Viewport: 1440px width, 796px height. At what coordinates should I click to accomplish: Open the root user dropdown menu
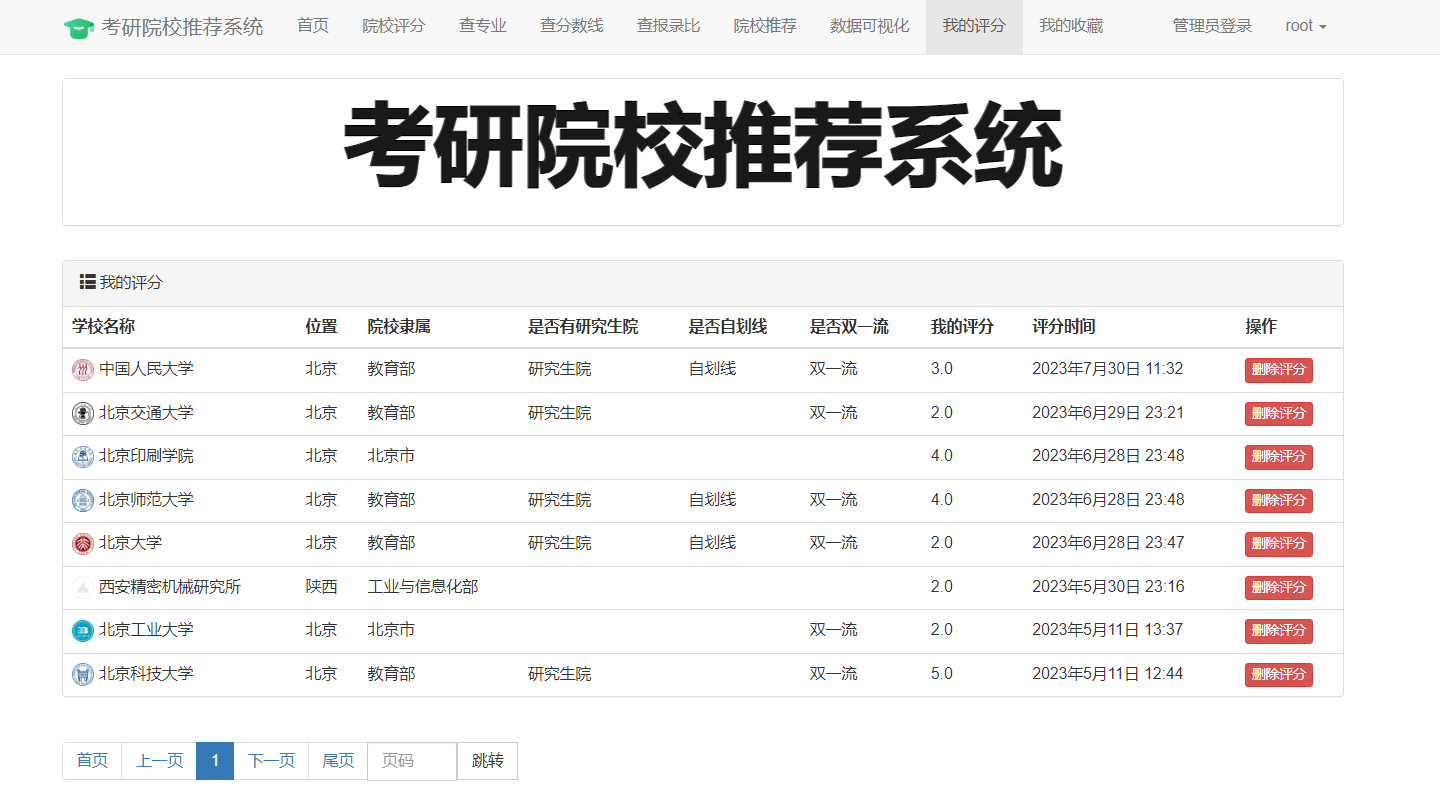(x=1306, y=27)
